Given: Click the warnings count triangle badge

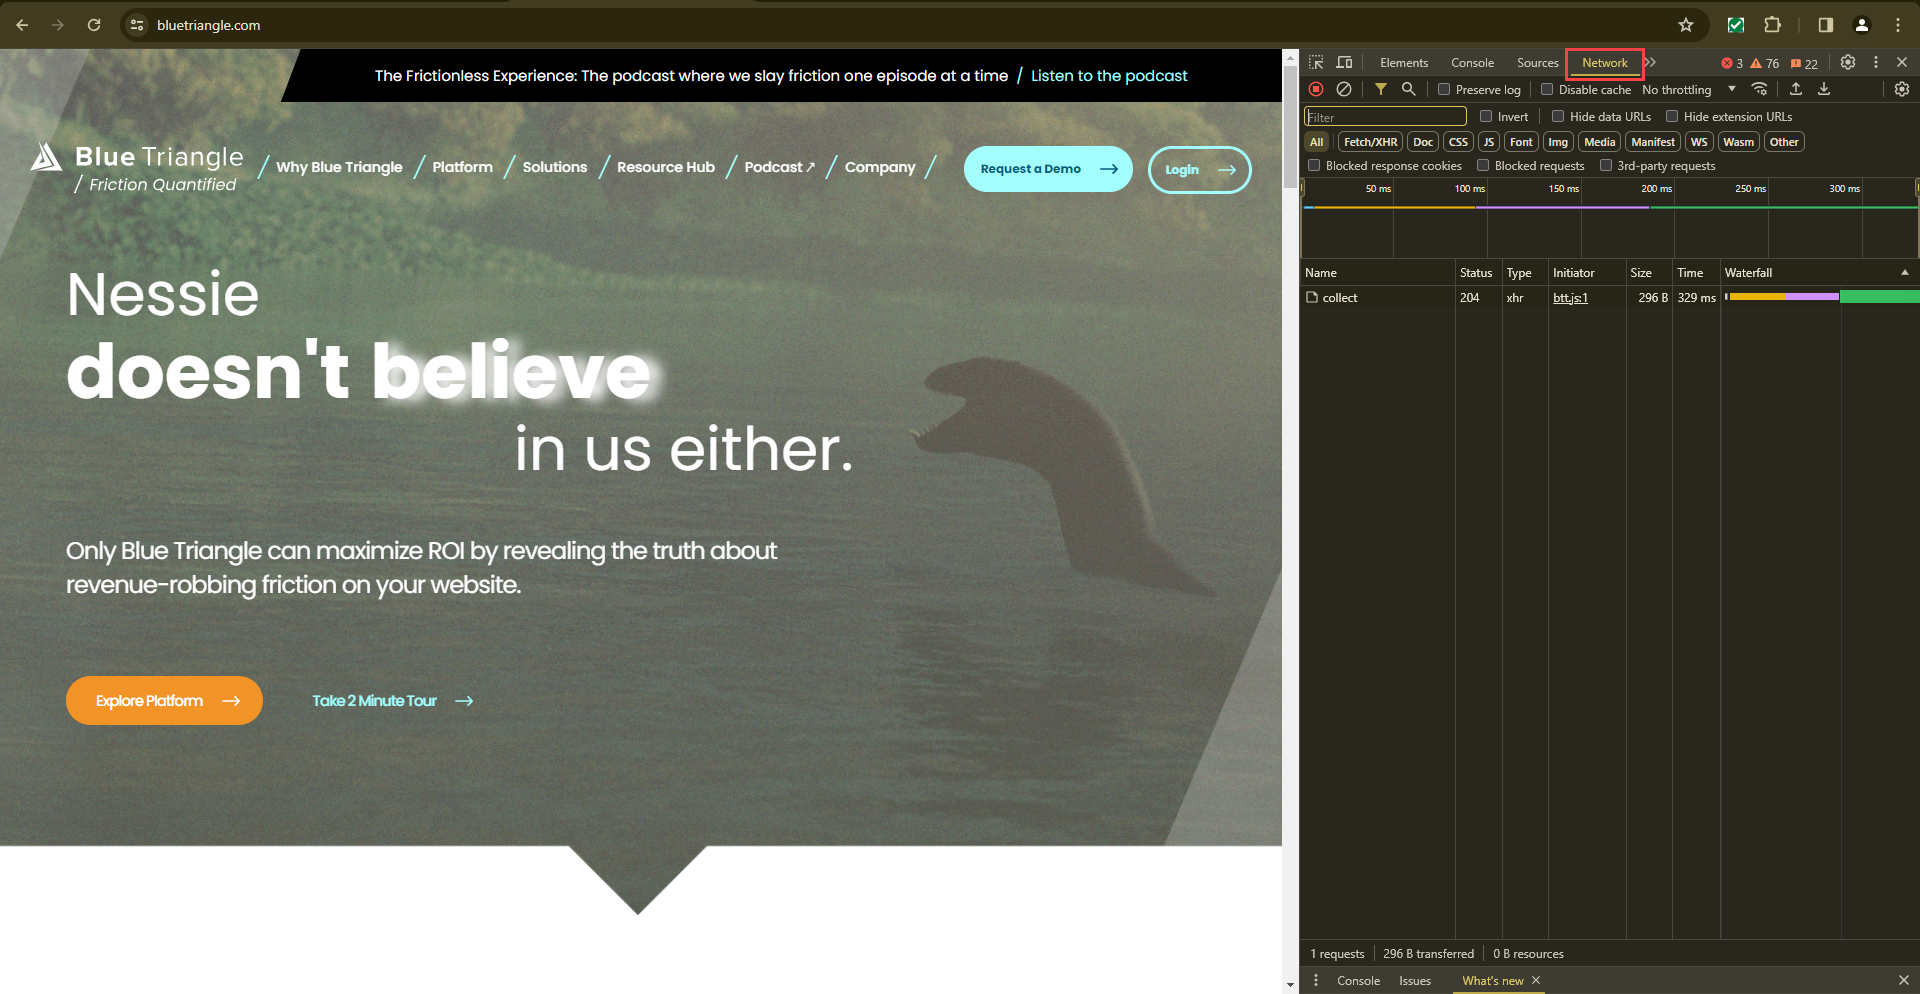Looking at the screenshot, I should [1764, 63].
